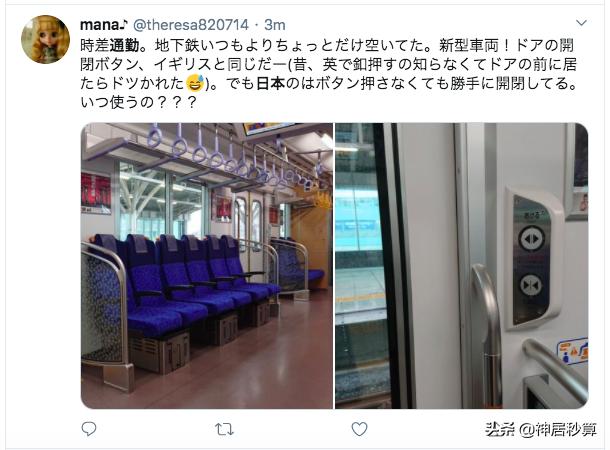Open the mana♪ display name profile
This screenshot has width=610, height=450.
[103, 25]
